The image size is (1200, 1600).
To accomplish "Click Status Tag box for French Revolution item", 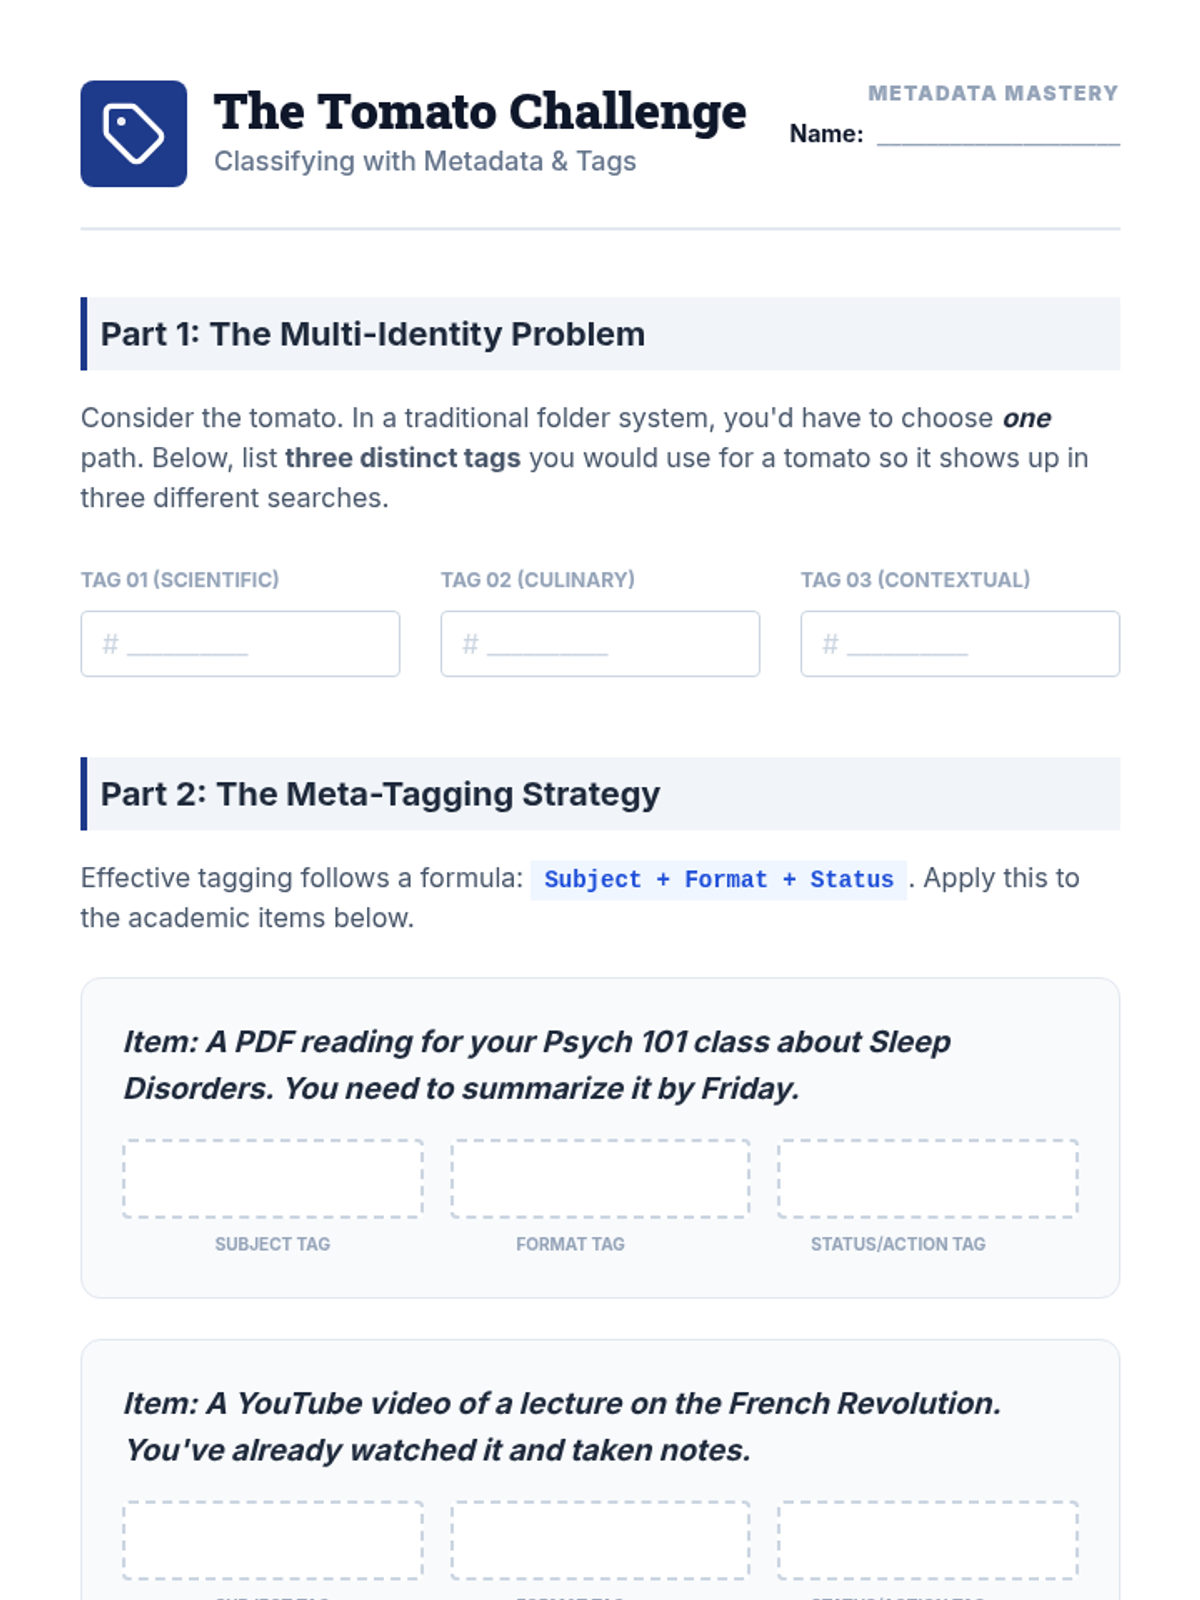I will tap(928, 1540).
